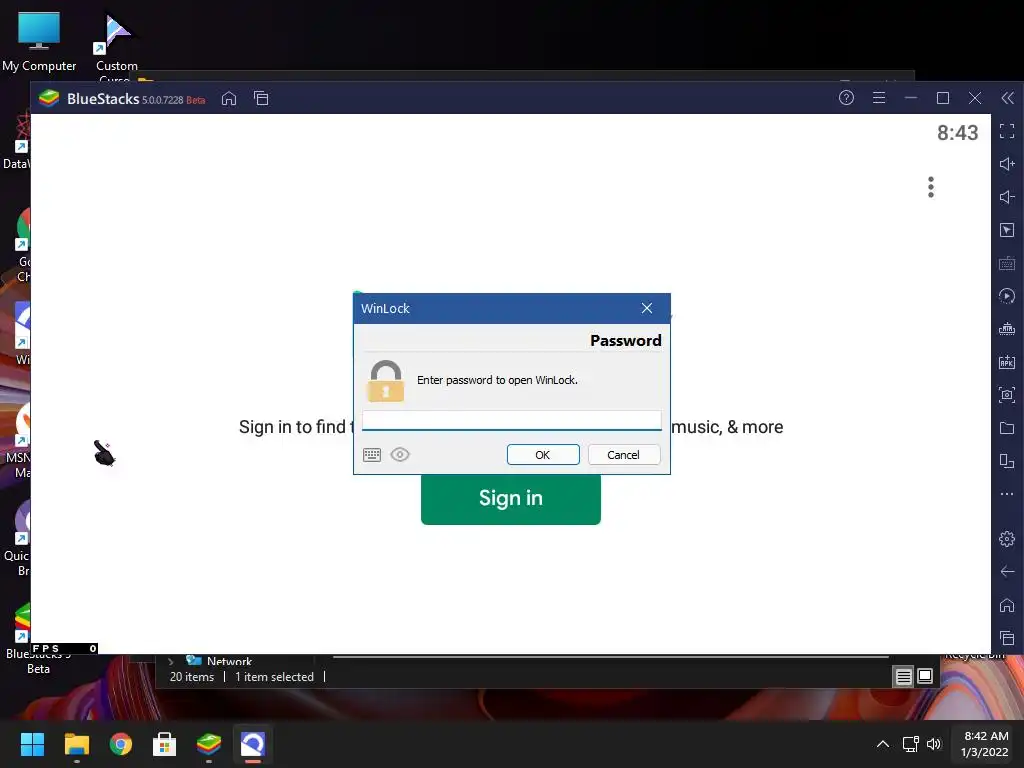
Task: Decrease volume in BlueStacks sidebar
Action: pos(1007,197)
